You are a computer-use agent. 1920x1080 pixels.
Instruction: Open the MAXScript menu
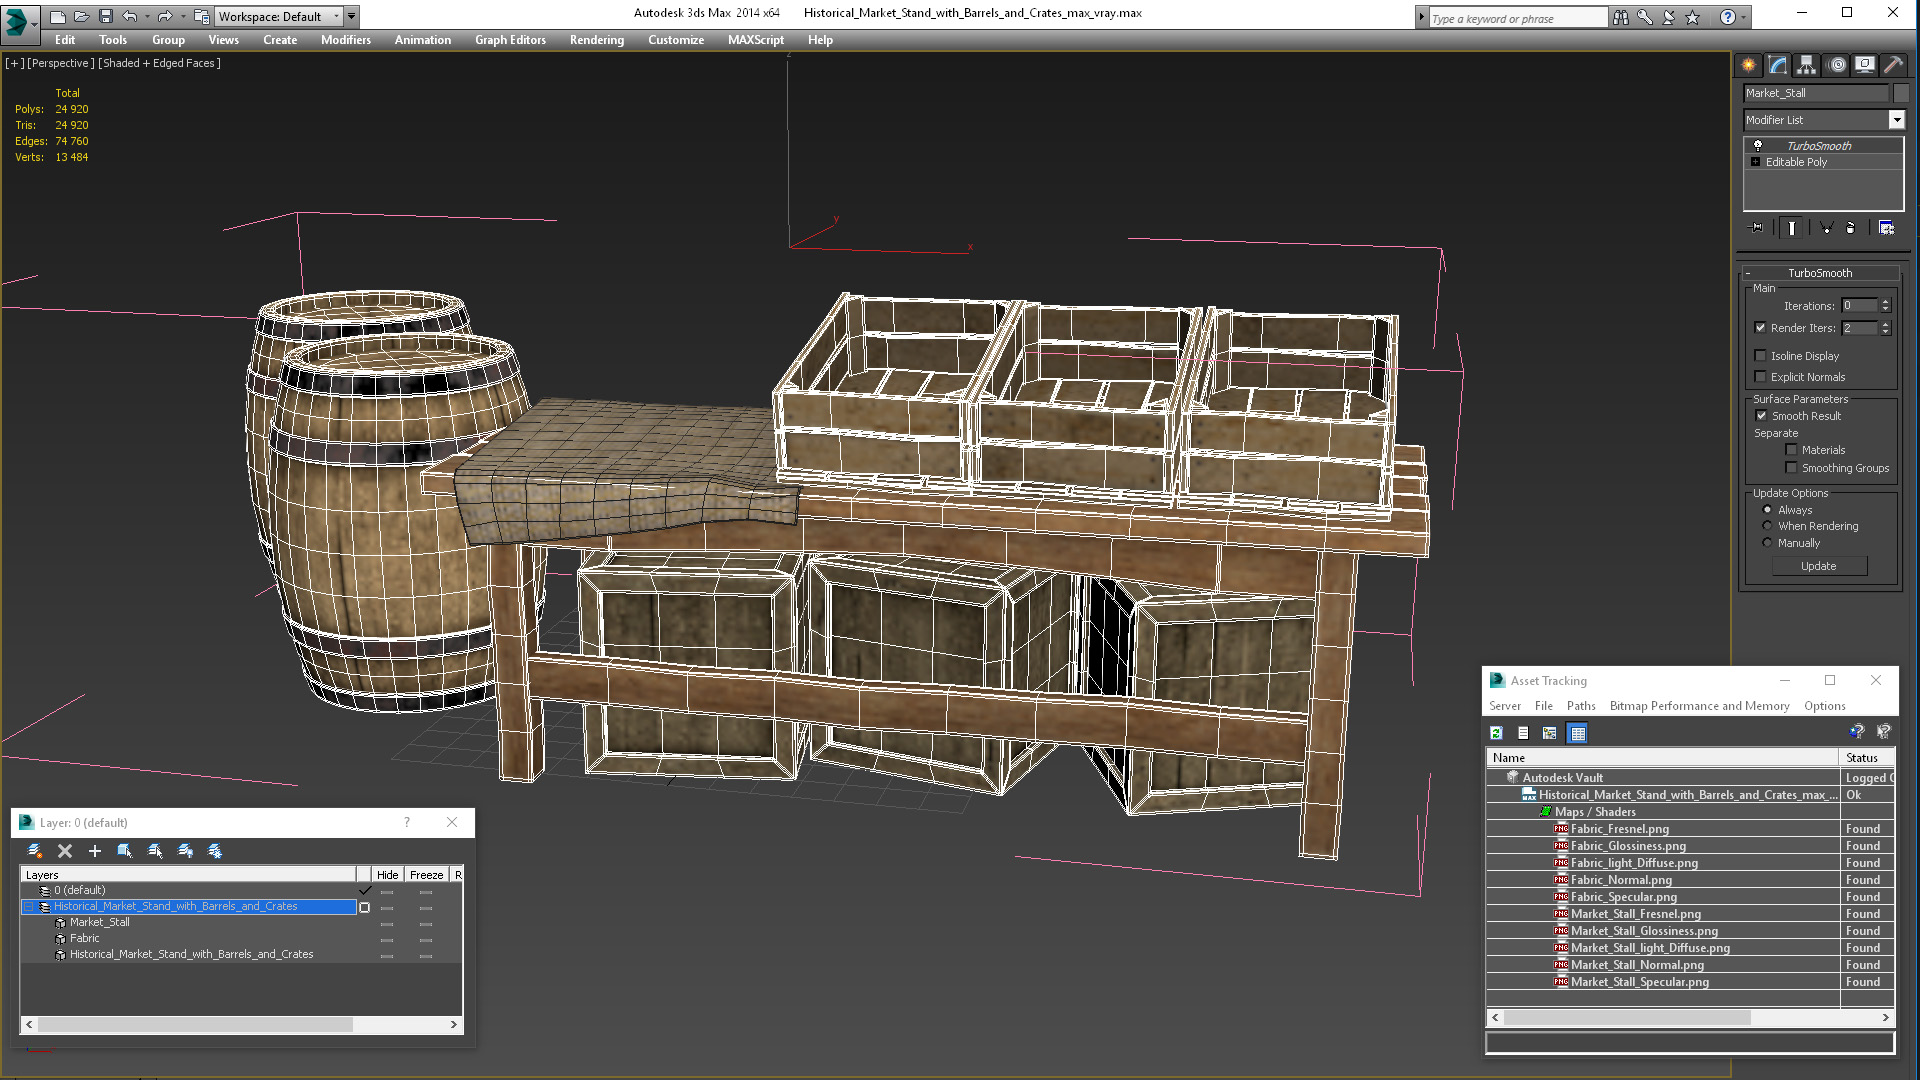(x=756, y=40)
